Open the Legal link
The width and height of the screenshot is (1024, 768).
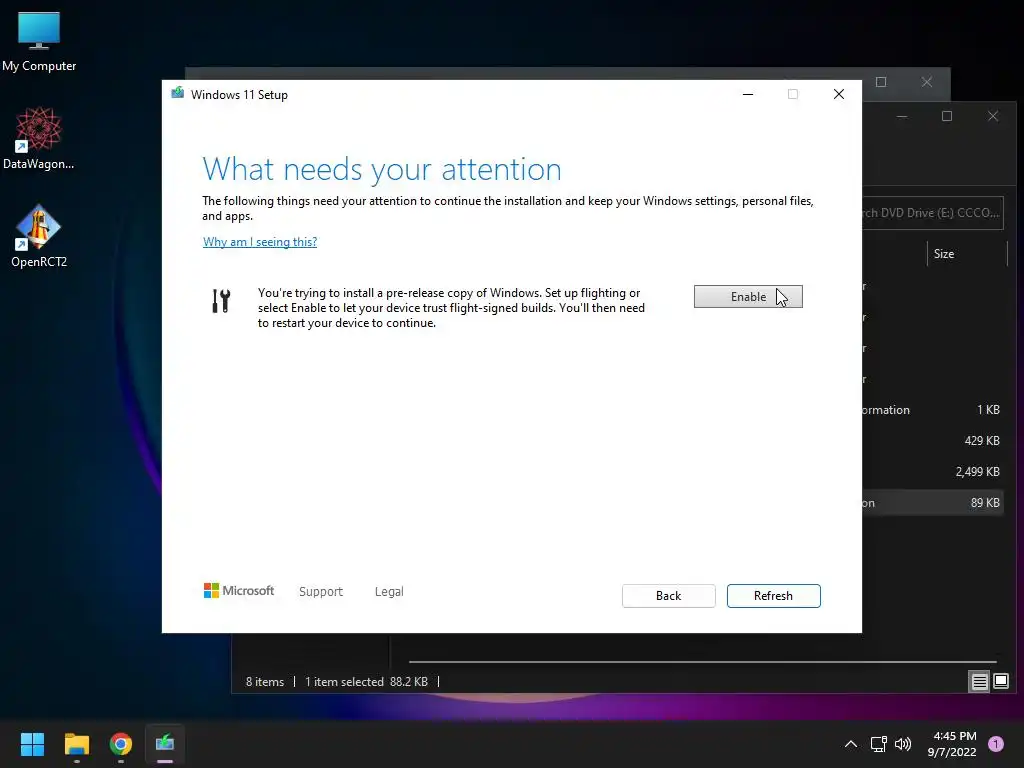point(389,591)
